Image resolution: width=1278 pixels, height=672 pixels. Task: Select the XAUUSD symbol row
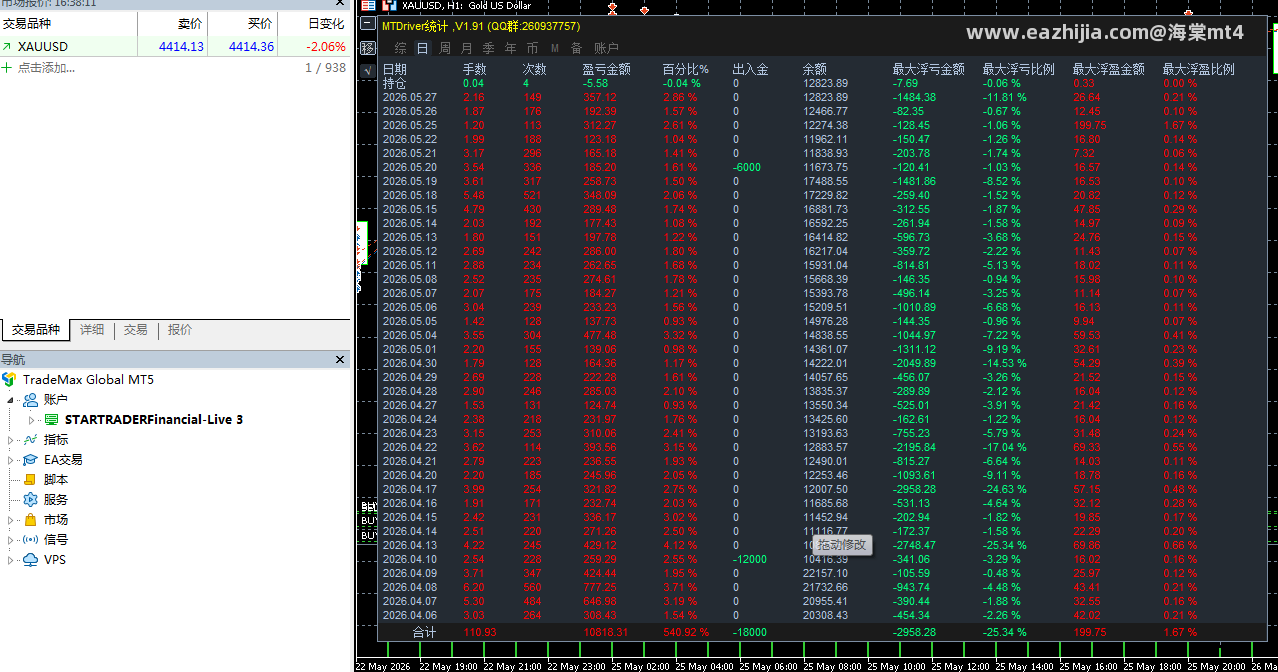pos(175,46)
